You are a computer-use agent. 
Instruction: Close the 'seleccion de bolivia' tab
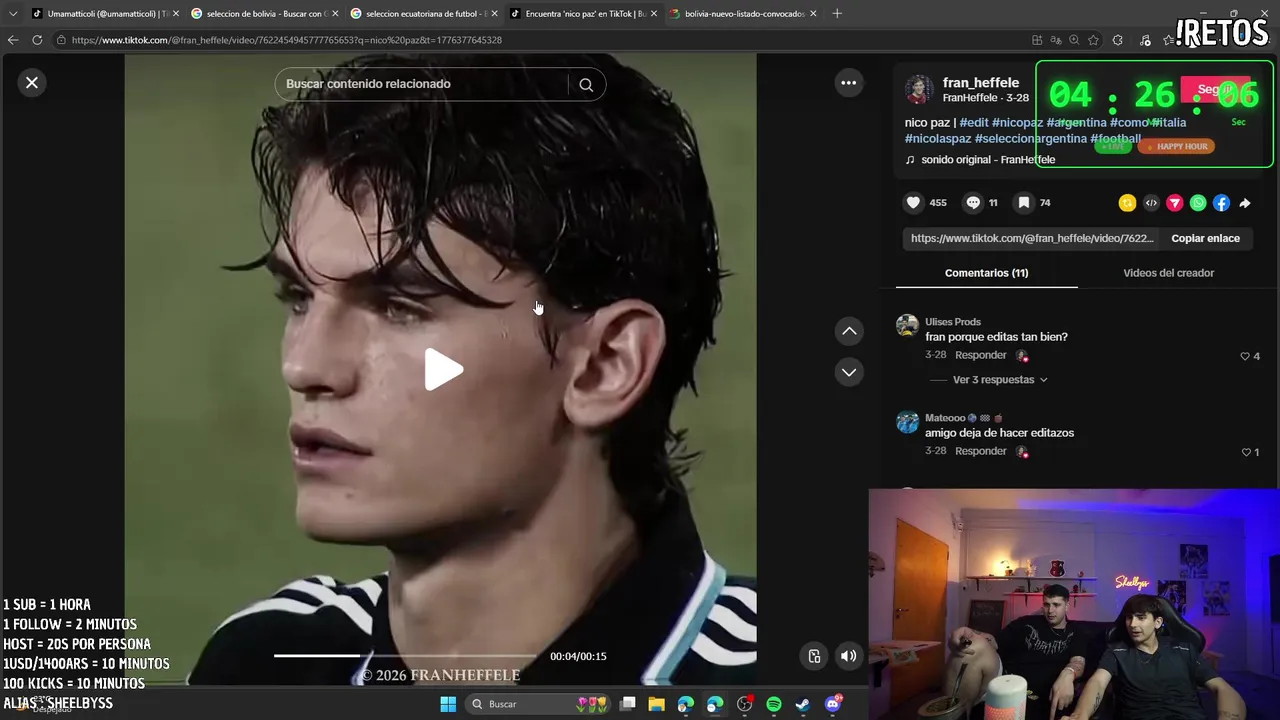click(336, 14)
